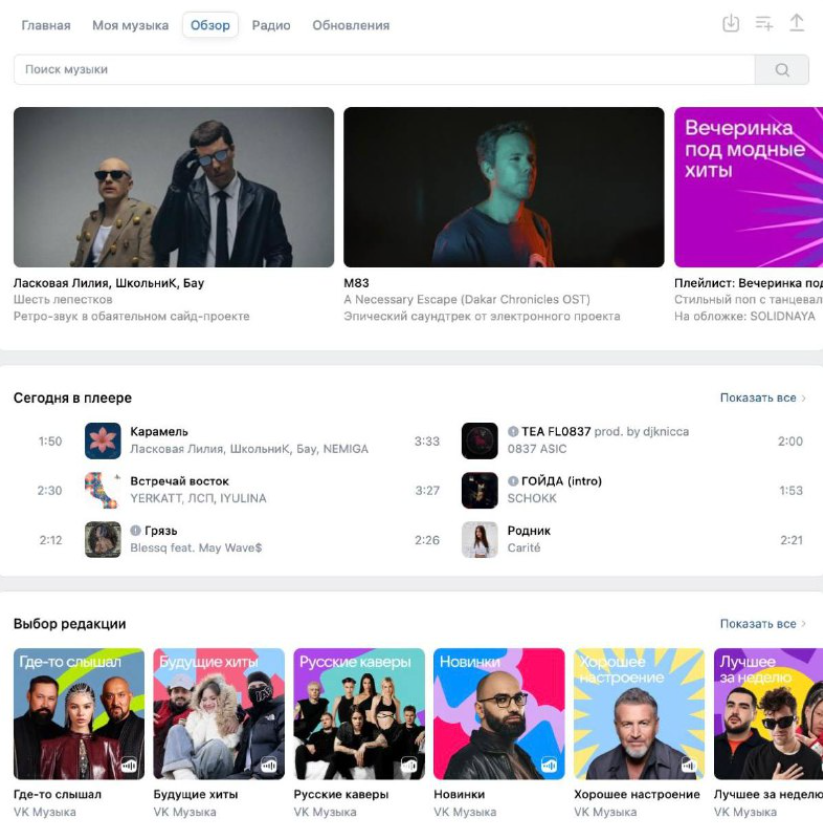This screenshot has width=823, height=835.
Task: Click the explicit icon next to Грязь
Action: click(136, 531)
